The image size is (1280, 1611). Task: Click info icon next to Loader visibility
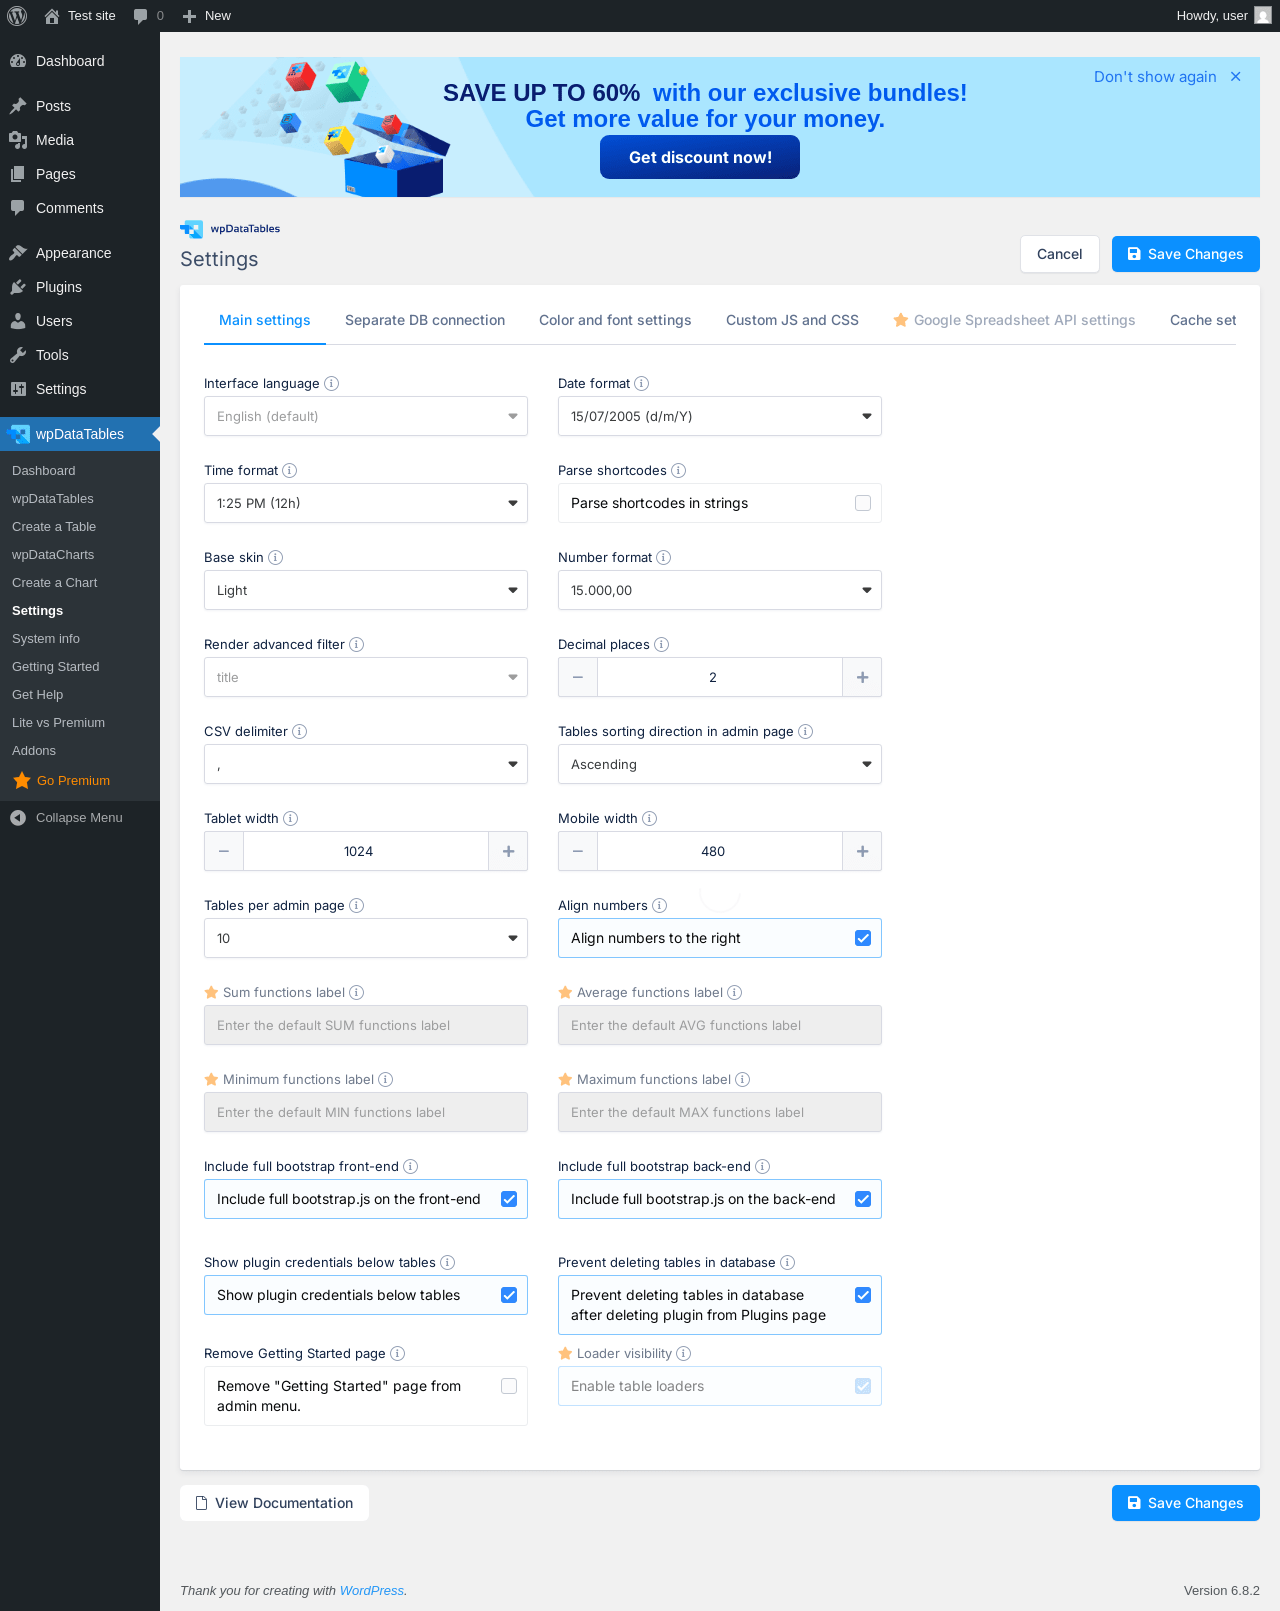[x=684, y=1354]
